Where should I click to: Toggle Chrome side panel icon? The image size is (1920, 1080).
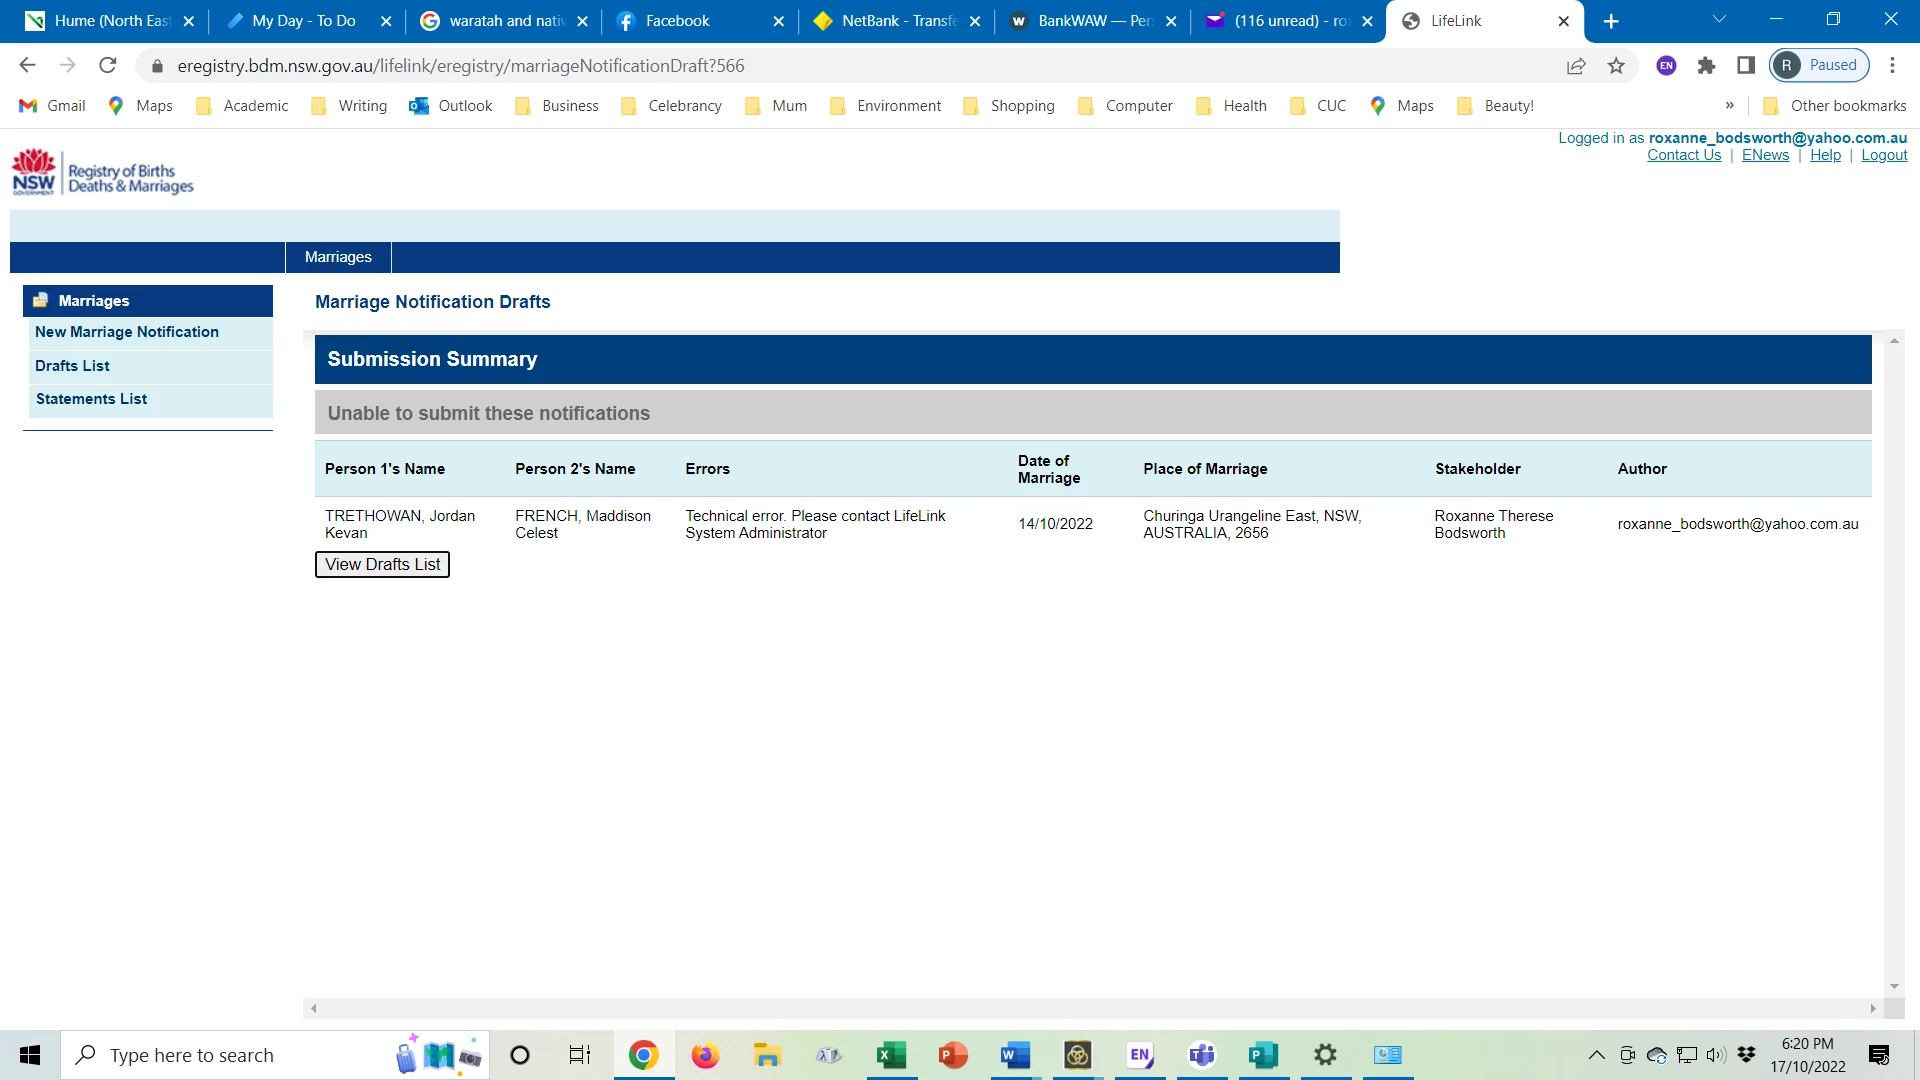click(x=1746, y=66)
